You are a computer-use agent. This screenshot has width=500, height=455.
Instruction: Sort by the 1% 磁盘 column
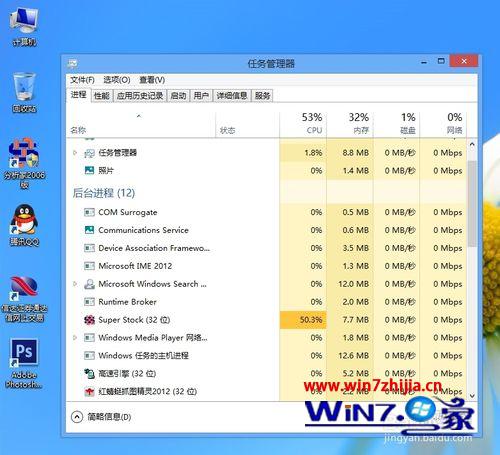point(396,124)
